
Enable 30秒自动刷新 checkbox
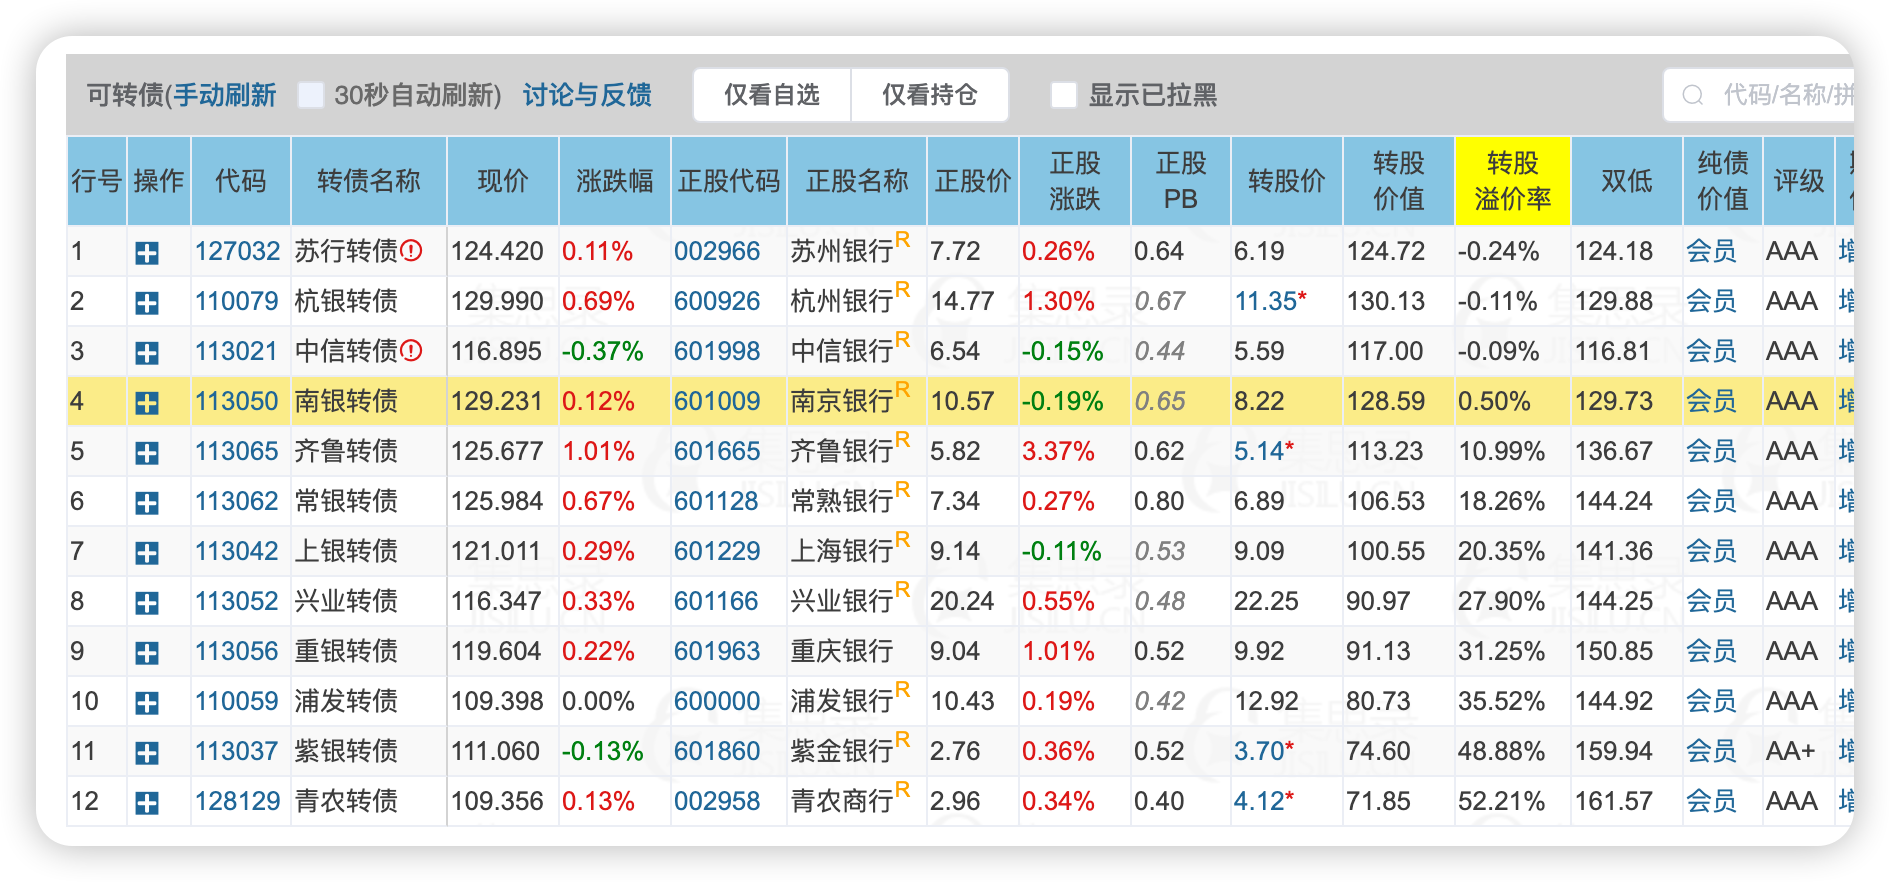[x=311, y=95]
